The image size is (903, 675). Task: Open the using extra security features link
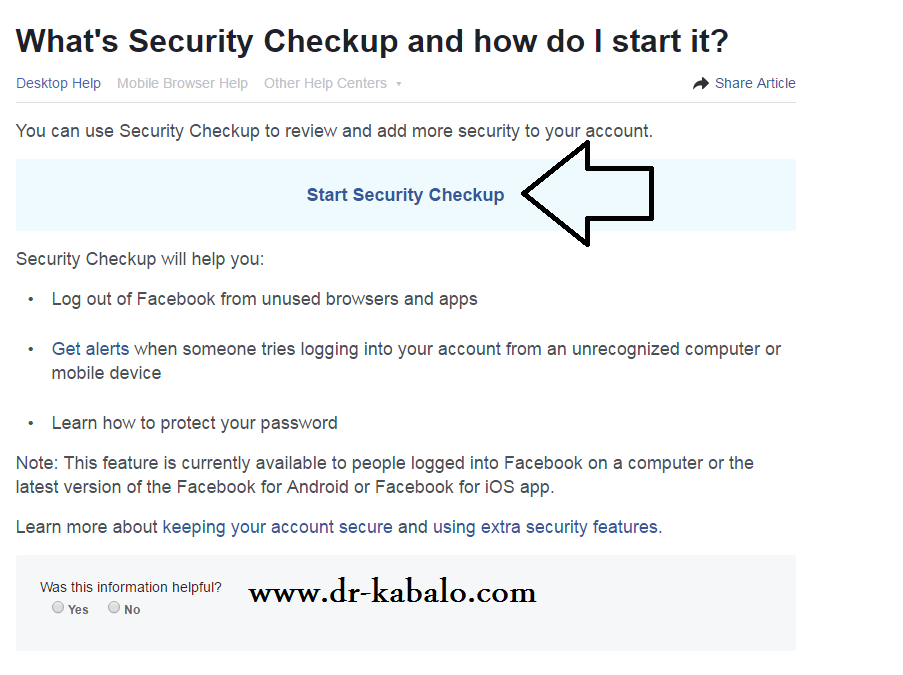click(545, 527)
